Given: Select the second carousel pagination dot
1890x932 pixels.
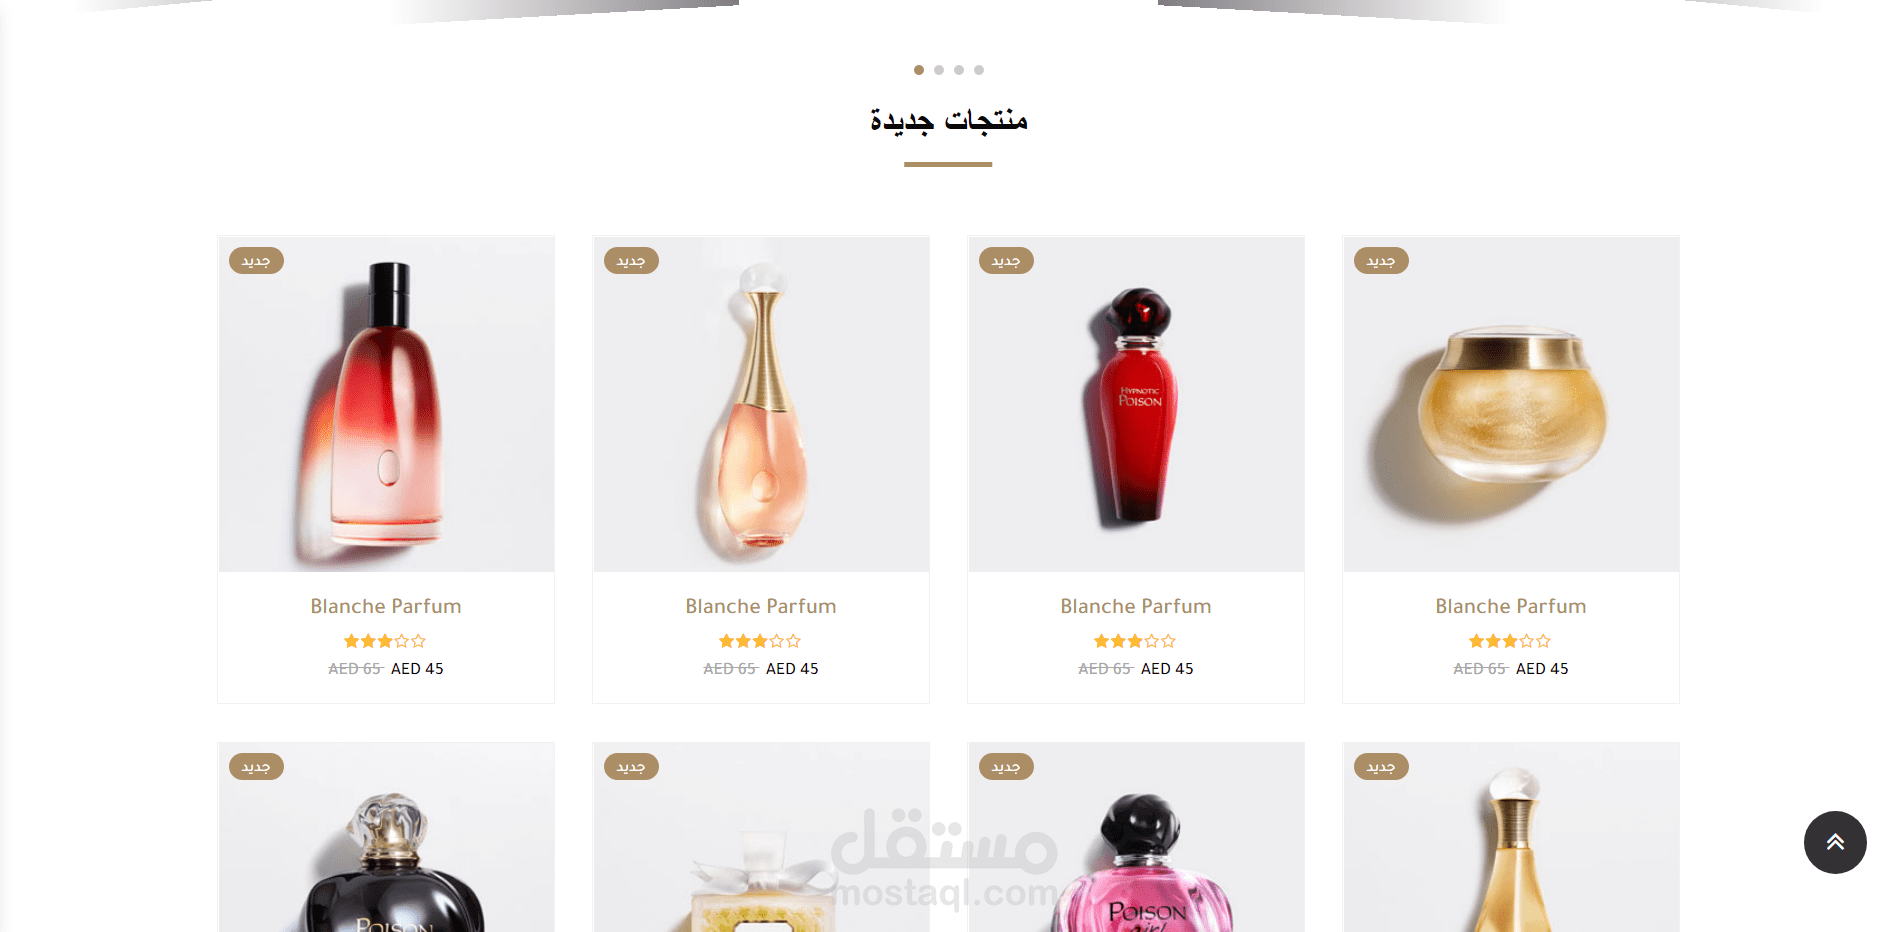Looking at the screenshot, I should pos(939,70).
